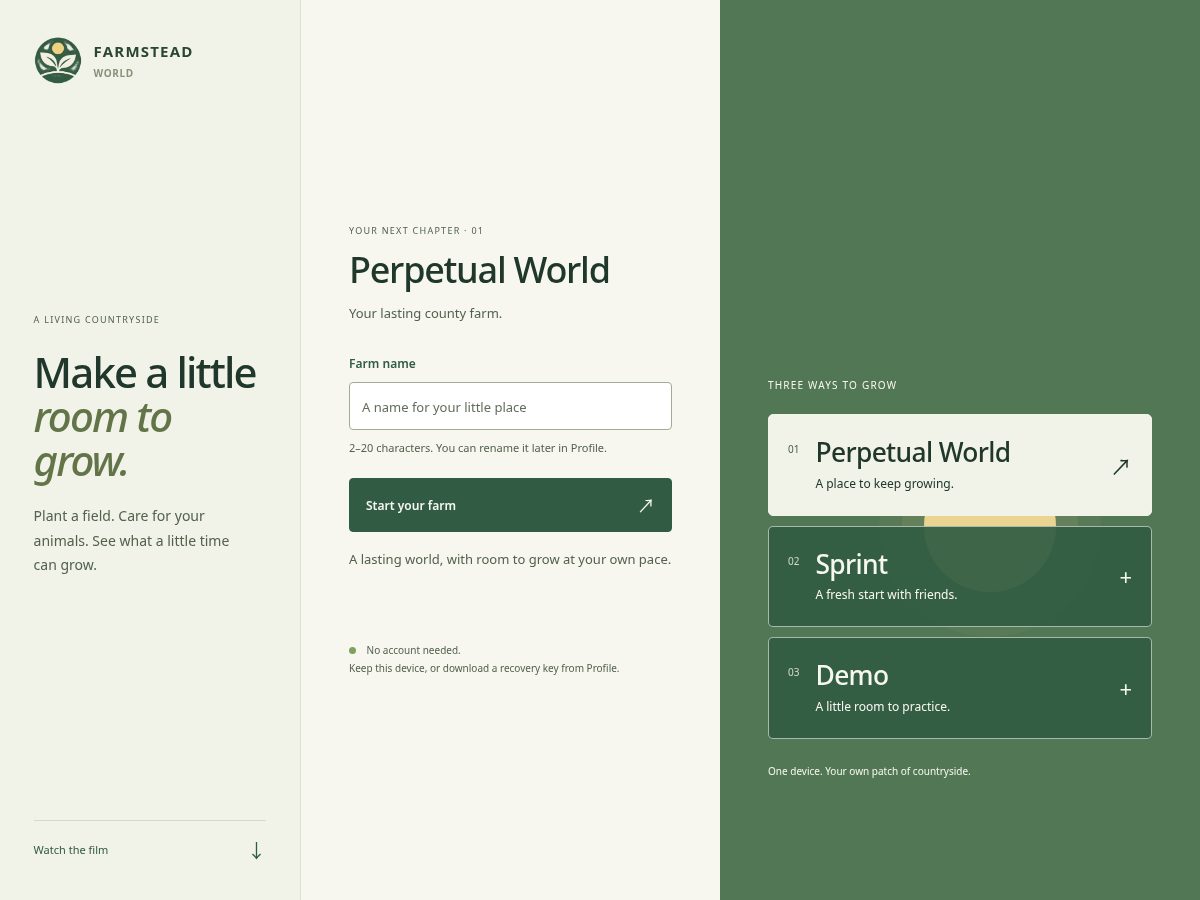Expand the Sprint card plus icon

click(1125, 577)
